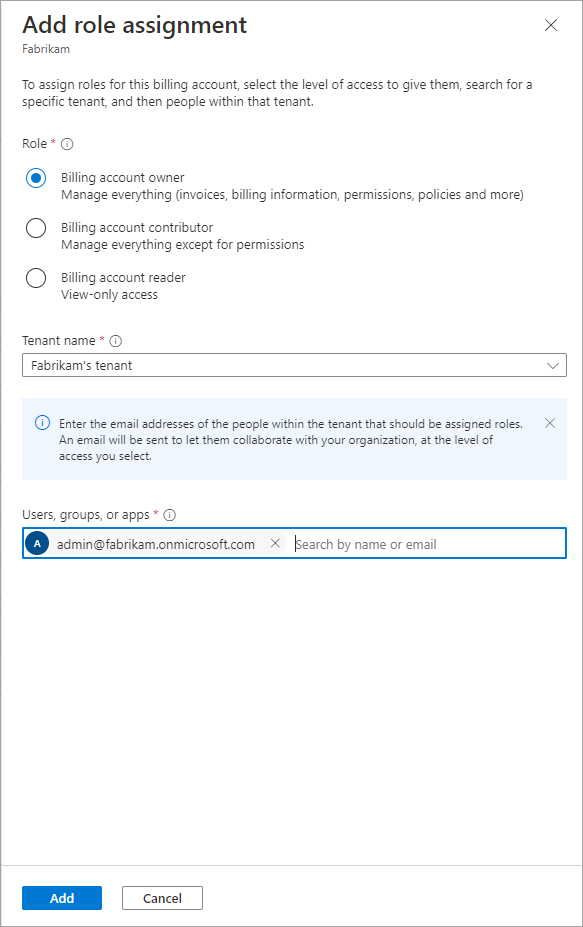Screen dimensions: 583x927
Task: Click the Cancel button
Action: [x=163, y=898]
